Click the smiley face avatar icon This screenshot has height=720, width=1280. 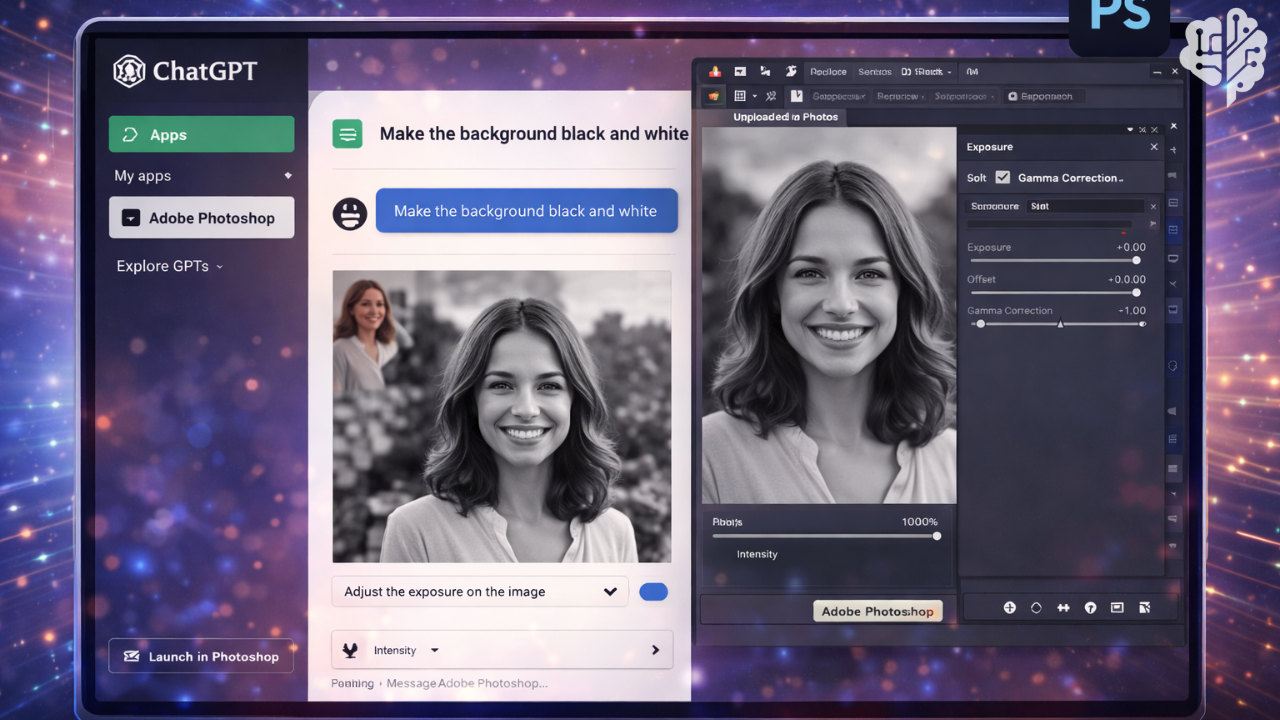(349, 213)
